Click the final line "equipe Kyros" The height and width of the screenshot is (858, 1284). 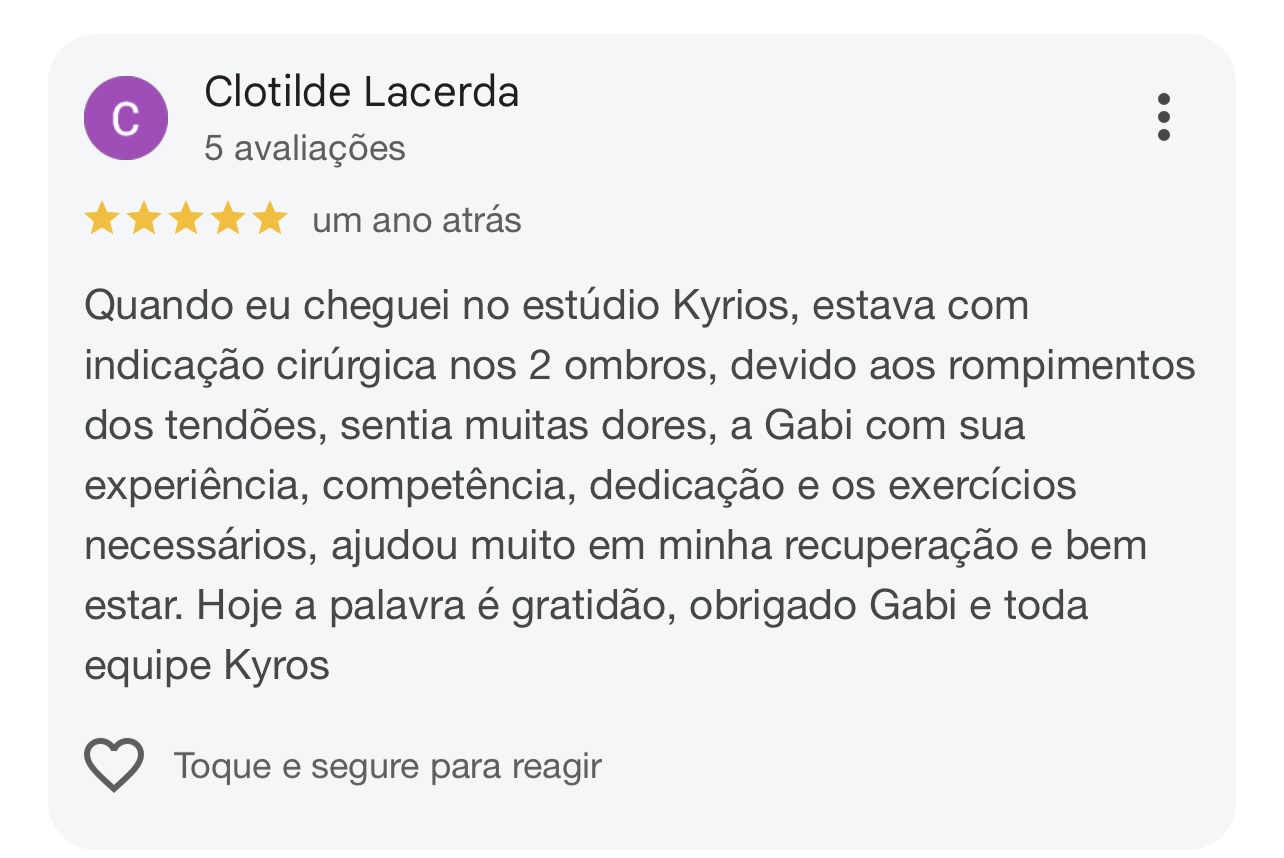click(x=207, y=666)
